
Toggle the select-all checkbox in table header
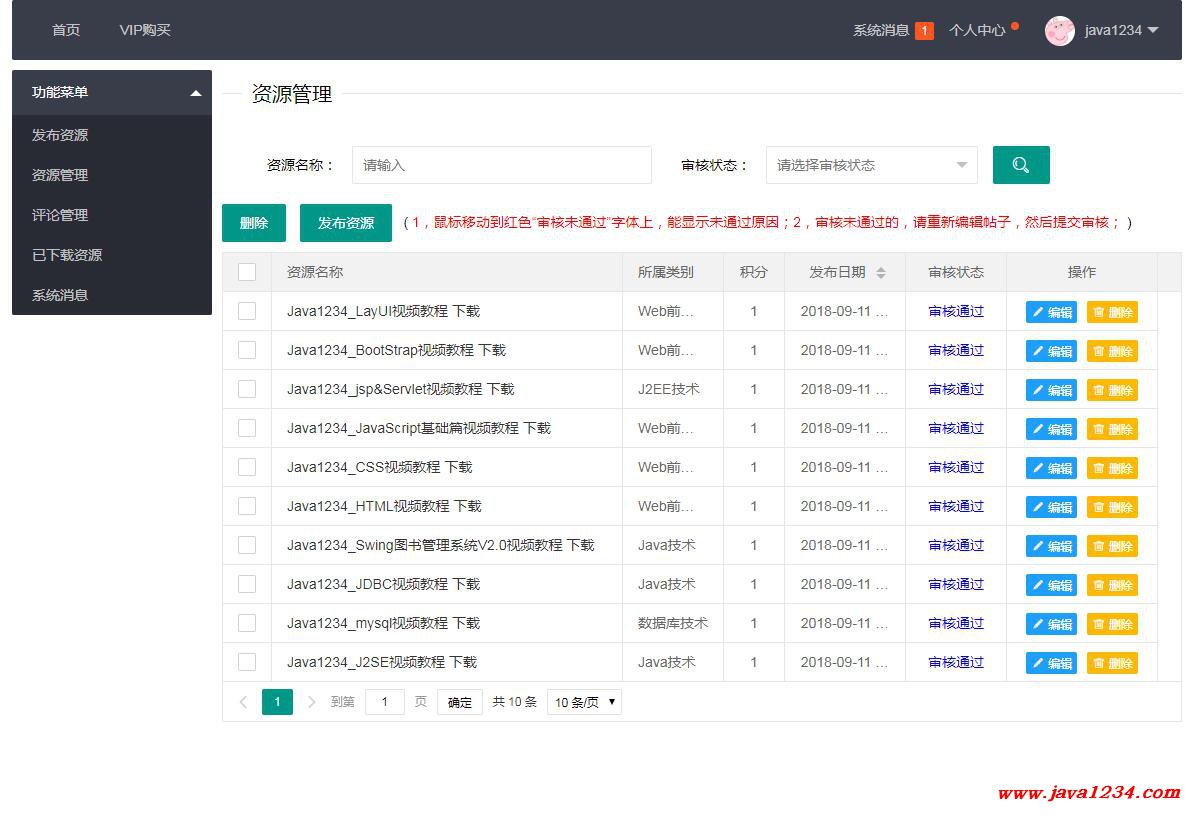247,272
